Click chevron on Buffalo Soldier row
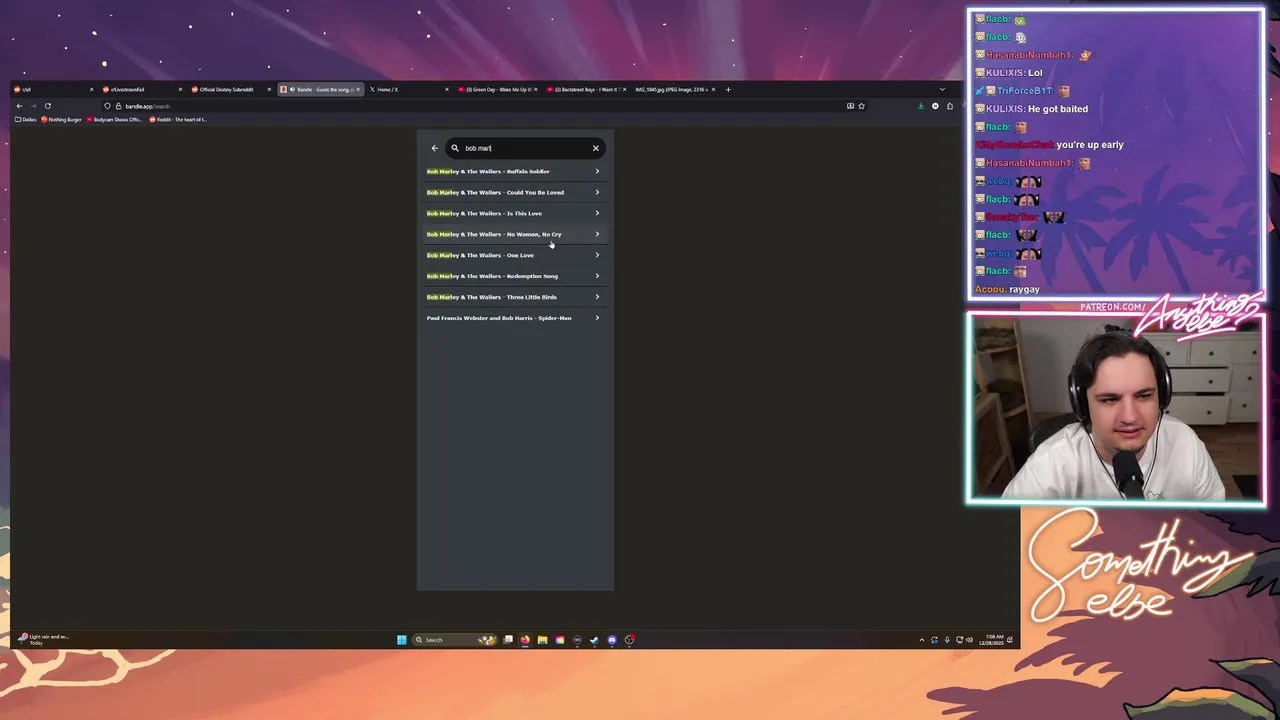Screen dimensions: 1280x720 tap(597, 171)
